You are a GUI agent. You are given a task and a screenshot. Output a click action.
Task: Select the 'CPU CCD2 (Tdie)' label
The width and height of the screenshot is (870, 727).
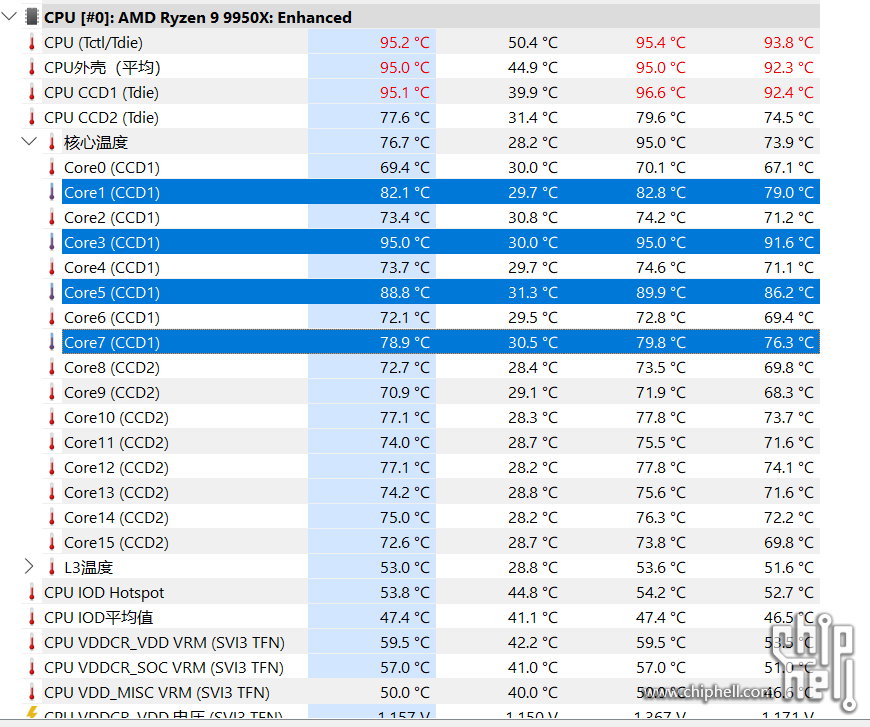pyautogui.click(x=101, y=118)
